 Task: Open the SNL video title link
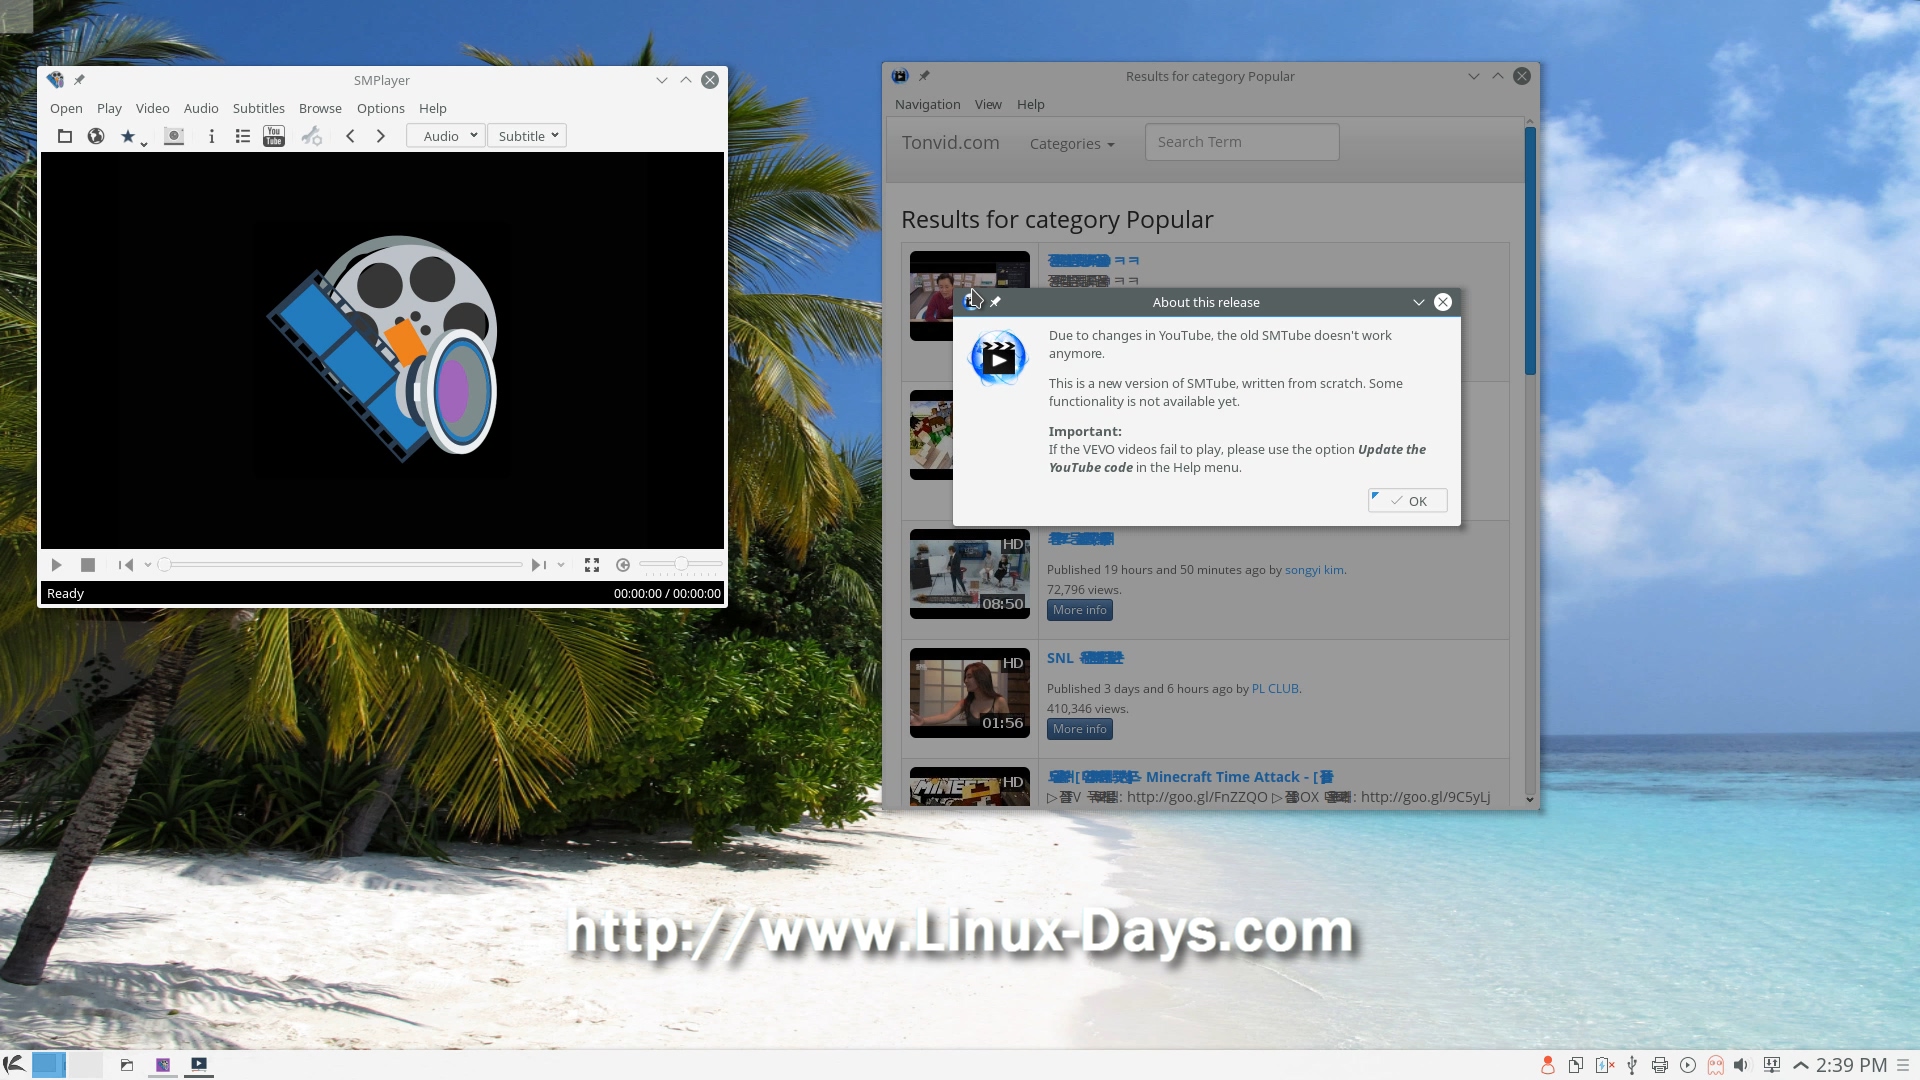pos(1085,658)
